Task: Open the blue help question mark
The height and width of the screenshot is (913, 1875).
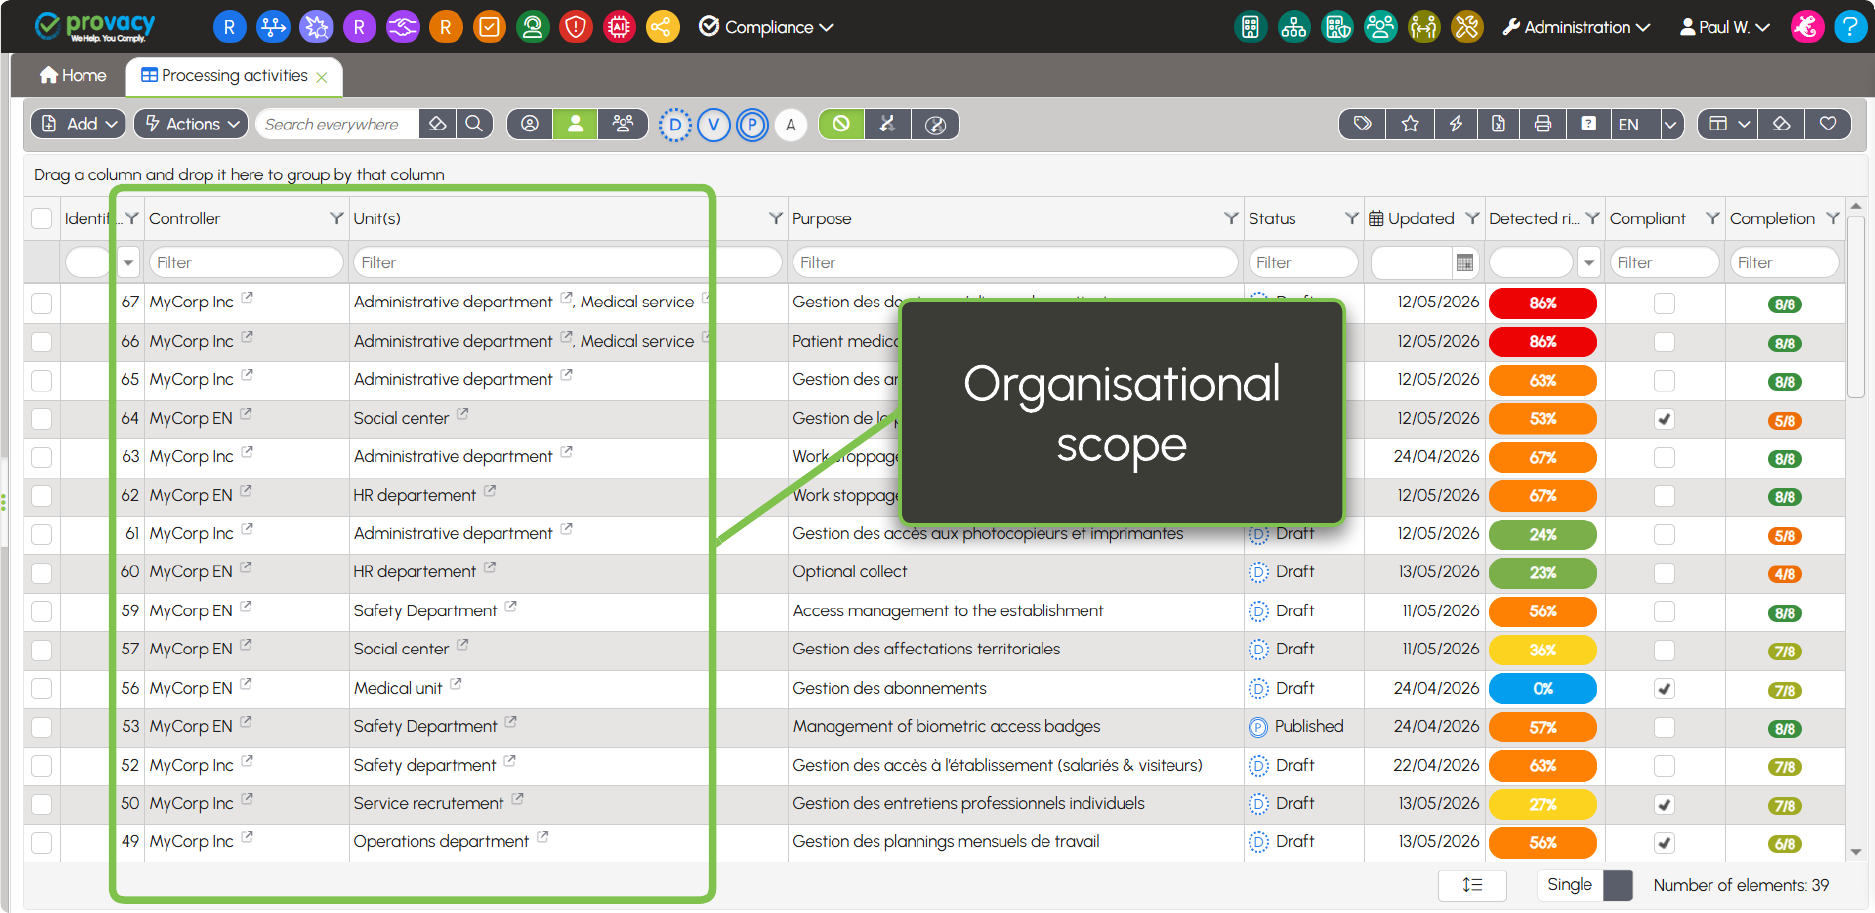Action: pyautogui.click(x=1849, y=27)
